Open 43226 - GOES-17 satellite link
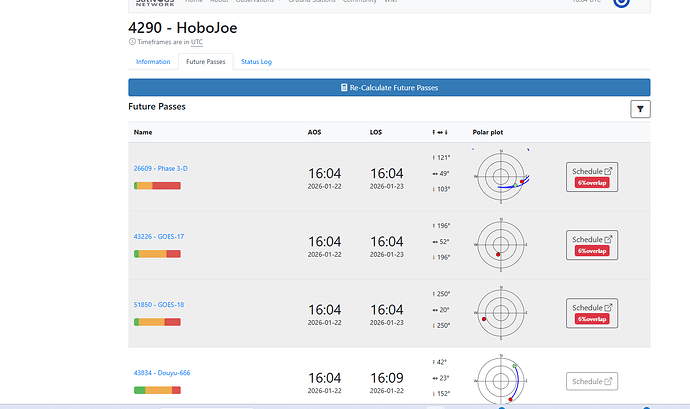This screenshot has height=409, width=690. pyautogui.click(x=159, y=237)
